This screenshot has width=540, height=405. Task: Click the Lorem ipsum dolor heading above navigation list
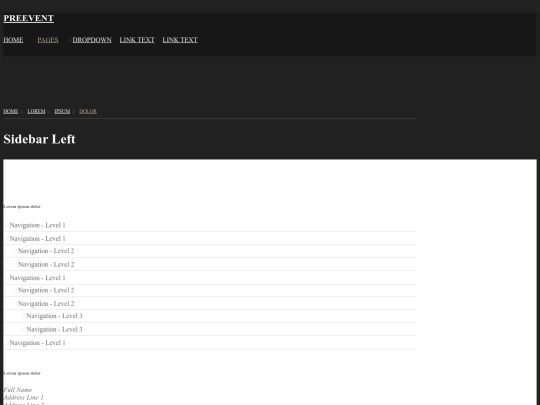tap(22, 207)
